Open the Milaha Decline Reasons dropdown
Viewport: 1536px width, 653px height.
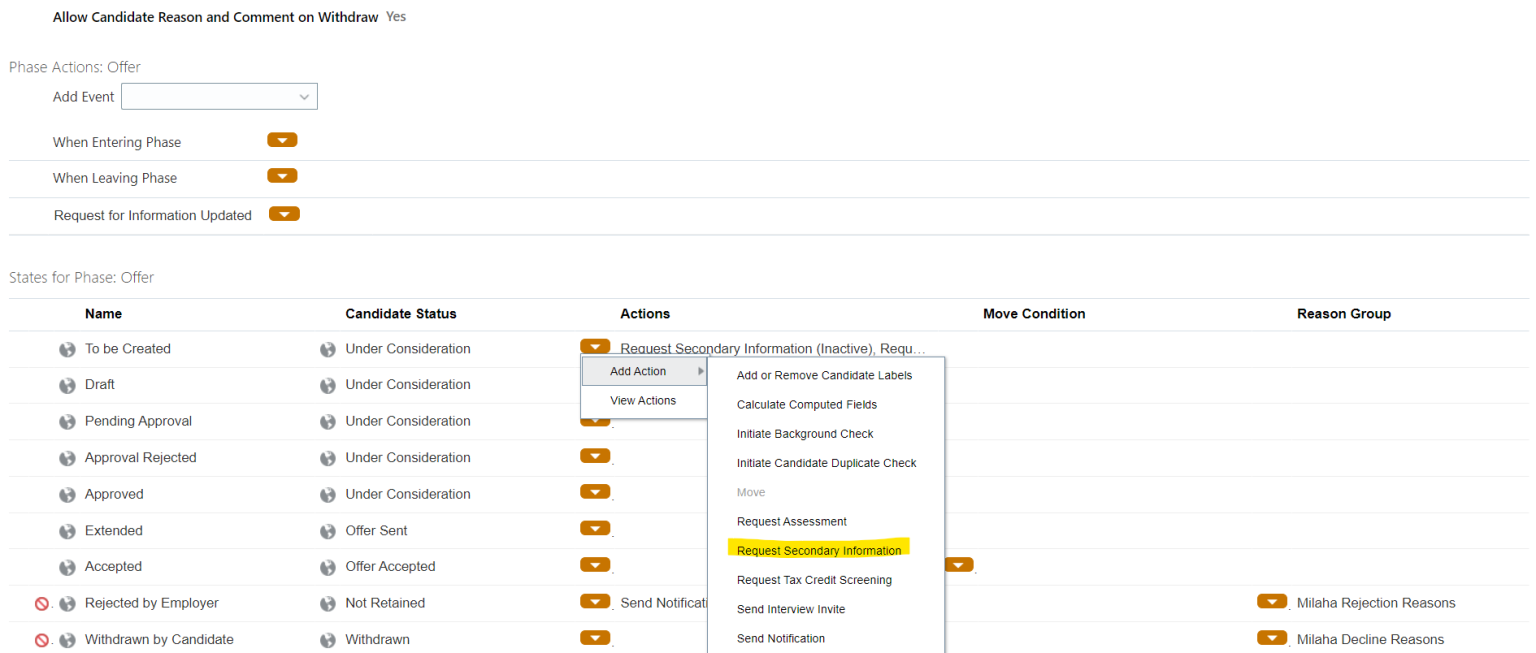click(1272, 637)
